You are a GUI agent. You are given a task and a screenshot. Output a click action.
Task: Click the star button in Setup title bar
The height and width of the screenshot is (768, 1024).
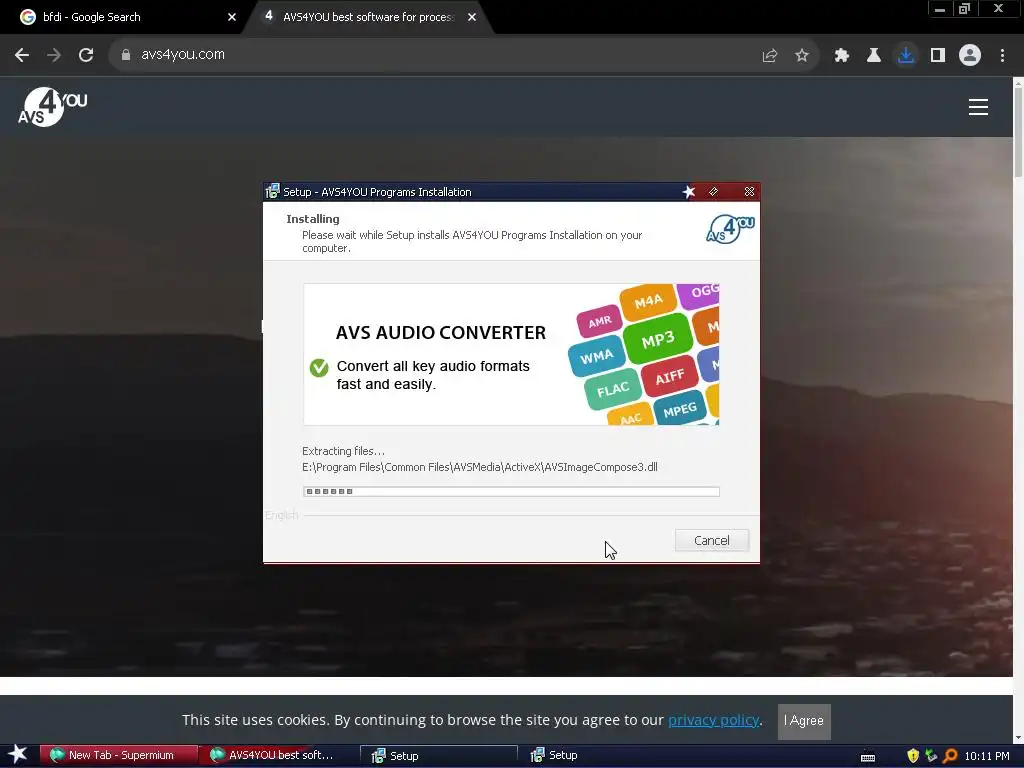coord(689,192)
